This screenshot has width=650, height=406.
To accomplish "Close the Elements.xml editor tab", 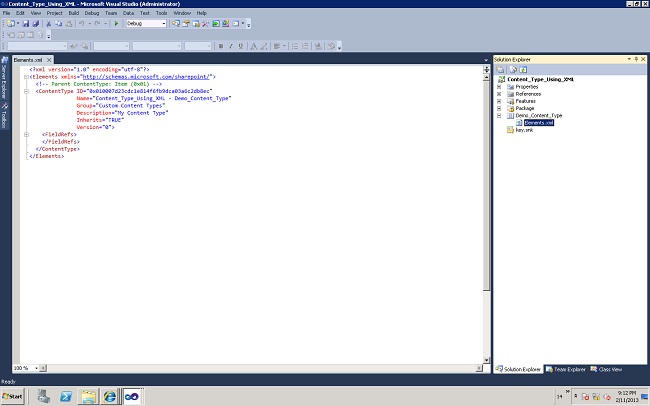I will (x=49, y=60).
